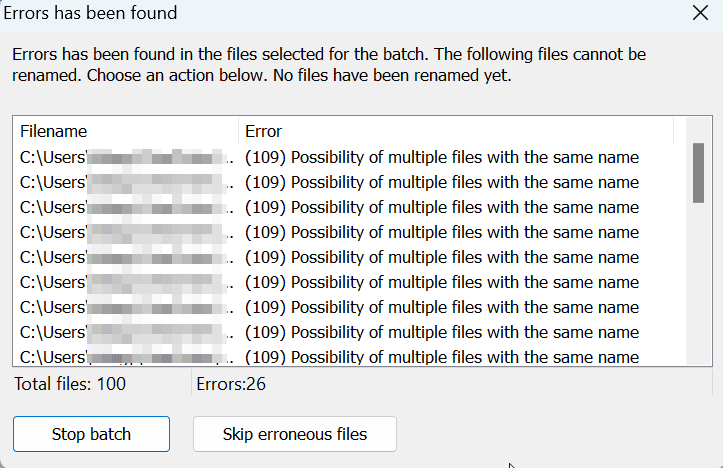723x468 pixels.
Task: Select the eighth (109) error row
Action: tap(349, 332)
